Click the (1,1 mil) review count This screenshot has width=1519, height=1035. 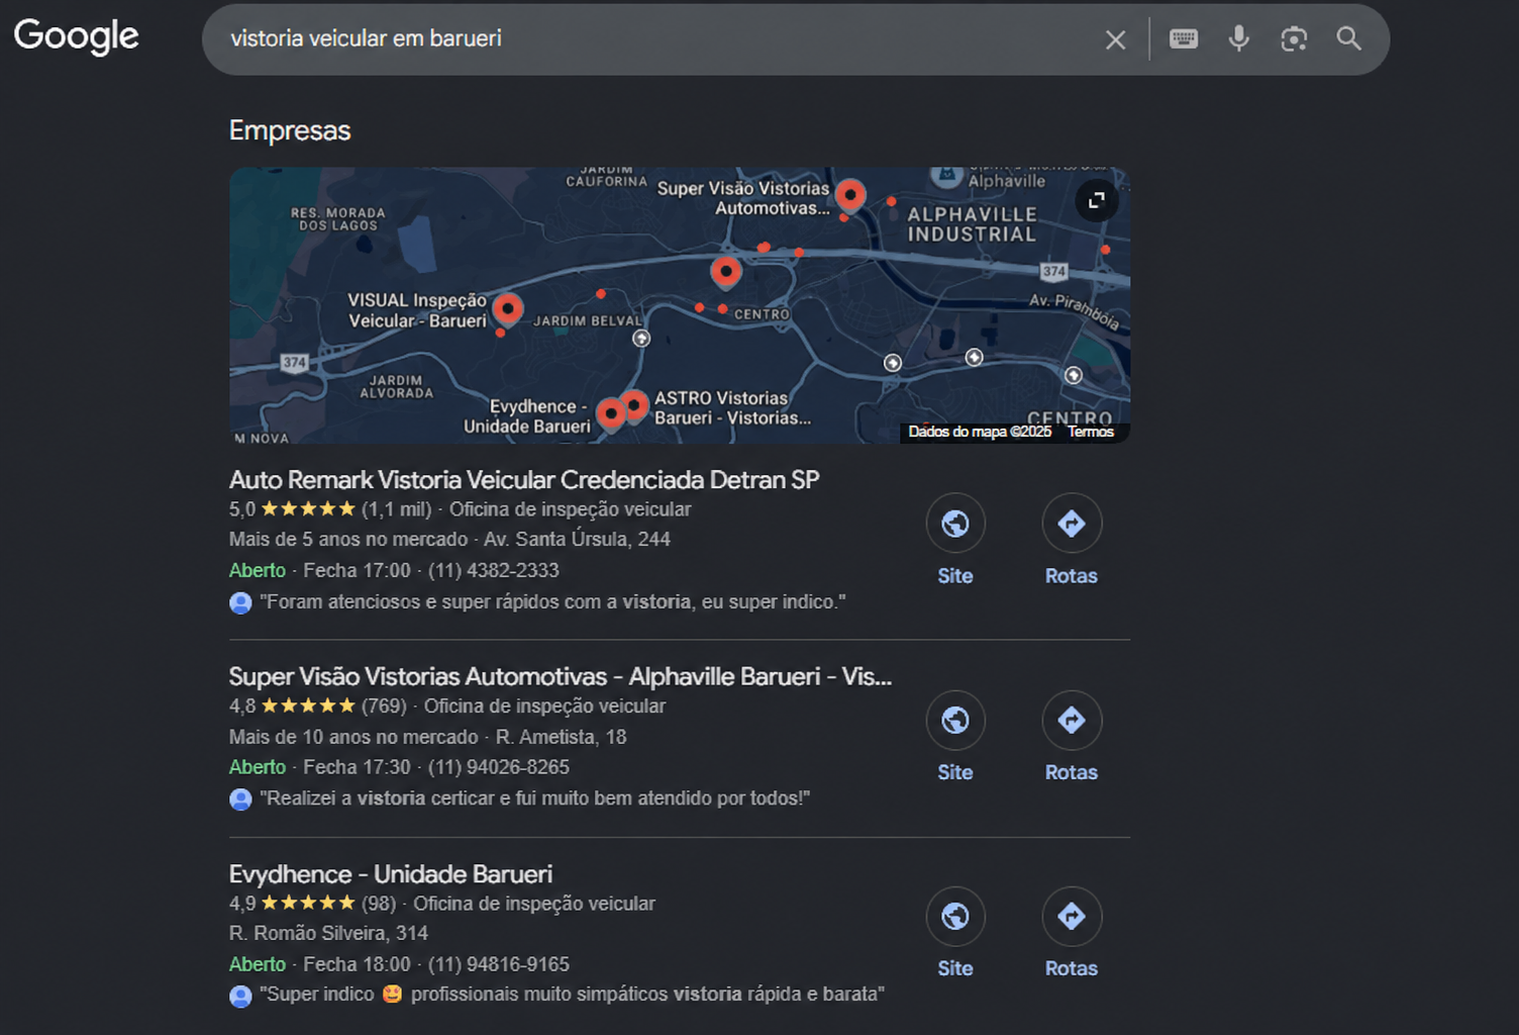[396, 509]
